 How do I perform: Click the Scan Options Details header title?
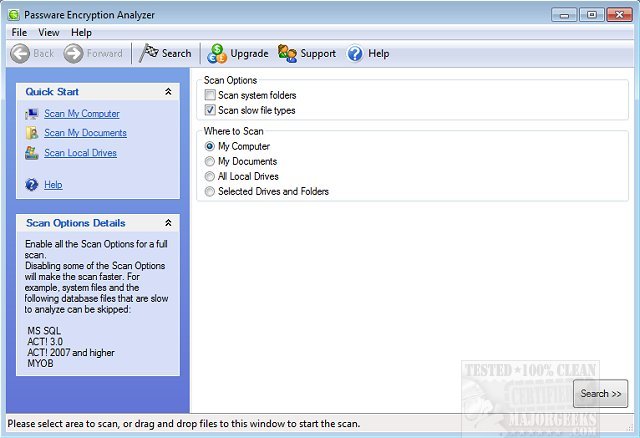(76, 223)
